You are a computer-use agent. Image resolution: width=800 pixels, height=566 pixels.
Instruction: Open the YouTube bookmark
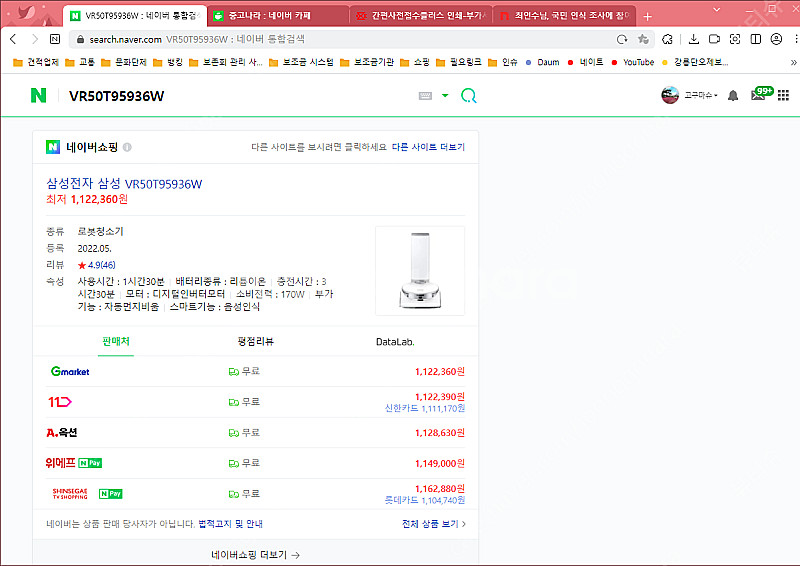(x=633, y=62)
